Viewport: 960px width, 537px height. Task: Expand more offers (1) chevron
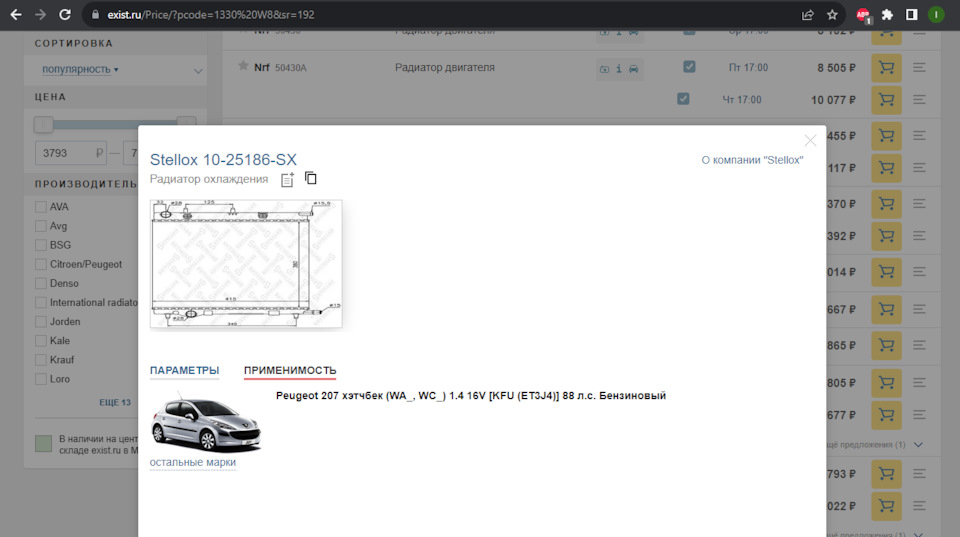pos(918,445)
